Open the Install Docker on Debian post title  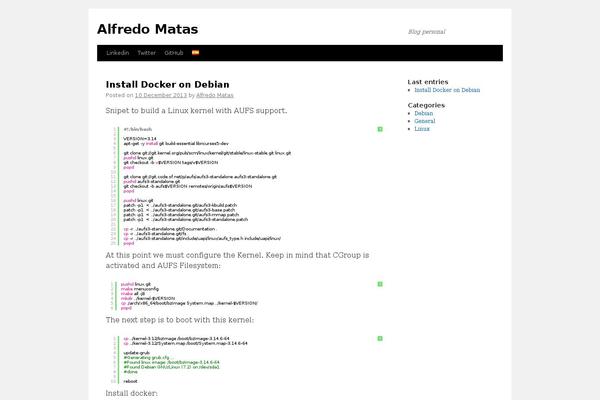click(x=167, y=85)
